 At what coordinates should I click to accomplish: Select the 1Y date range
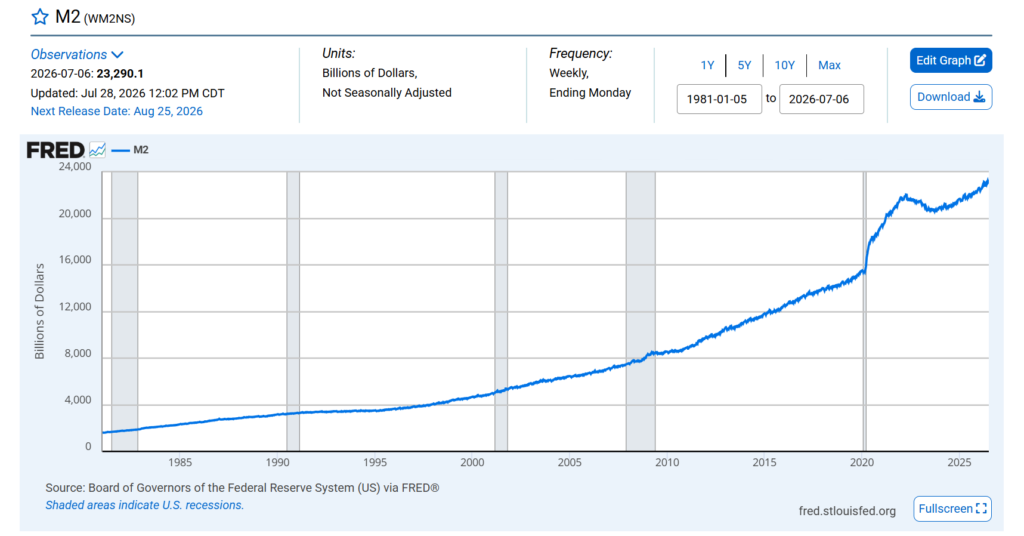coord(707,65)
